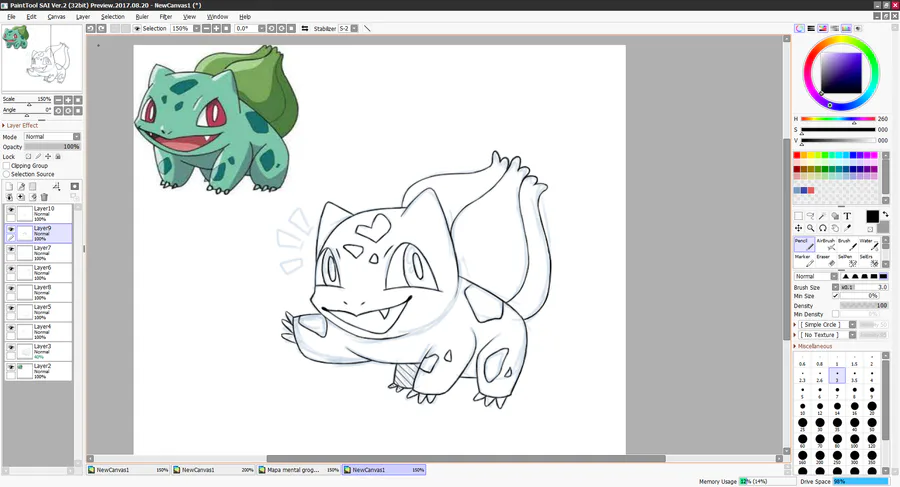Activate the Text tool
Viewport: 900px width, 487px height.
pos(847,216)
